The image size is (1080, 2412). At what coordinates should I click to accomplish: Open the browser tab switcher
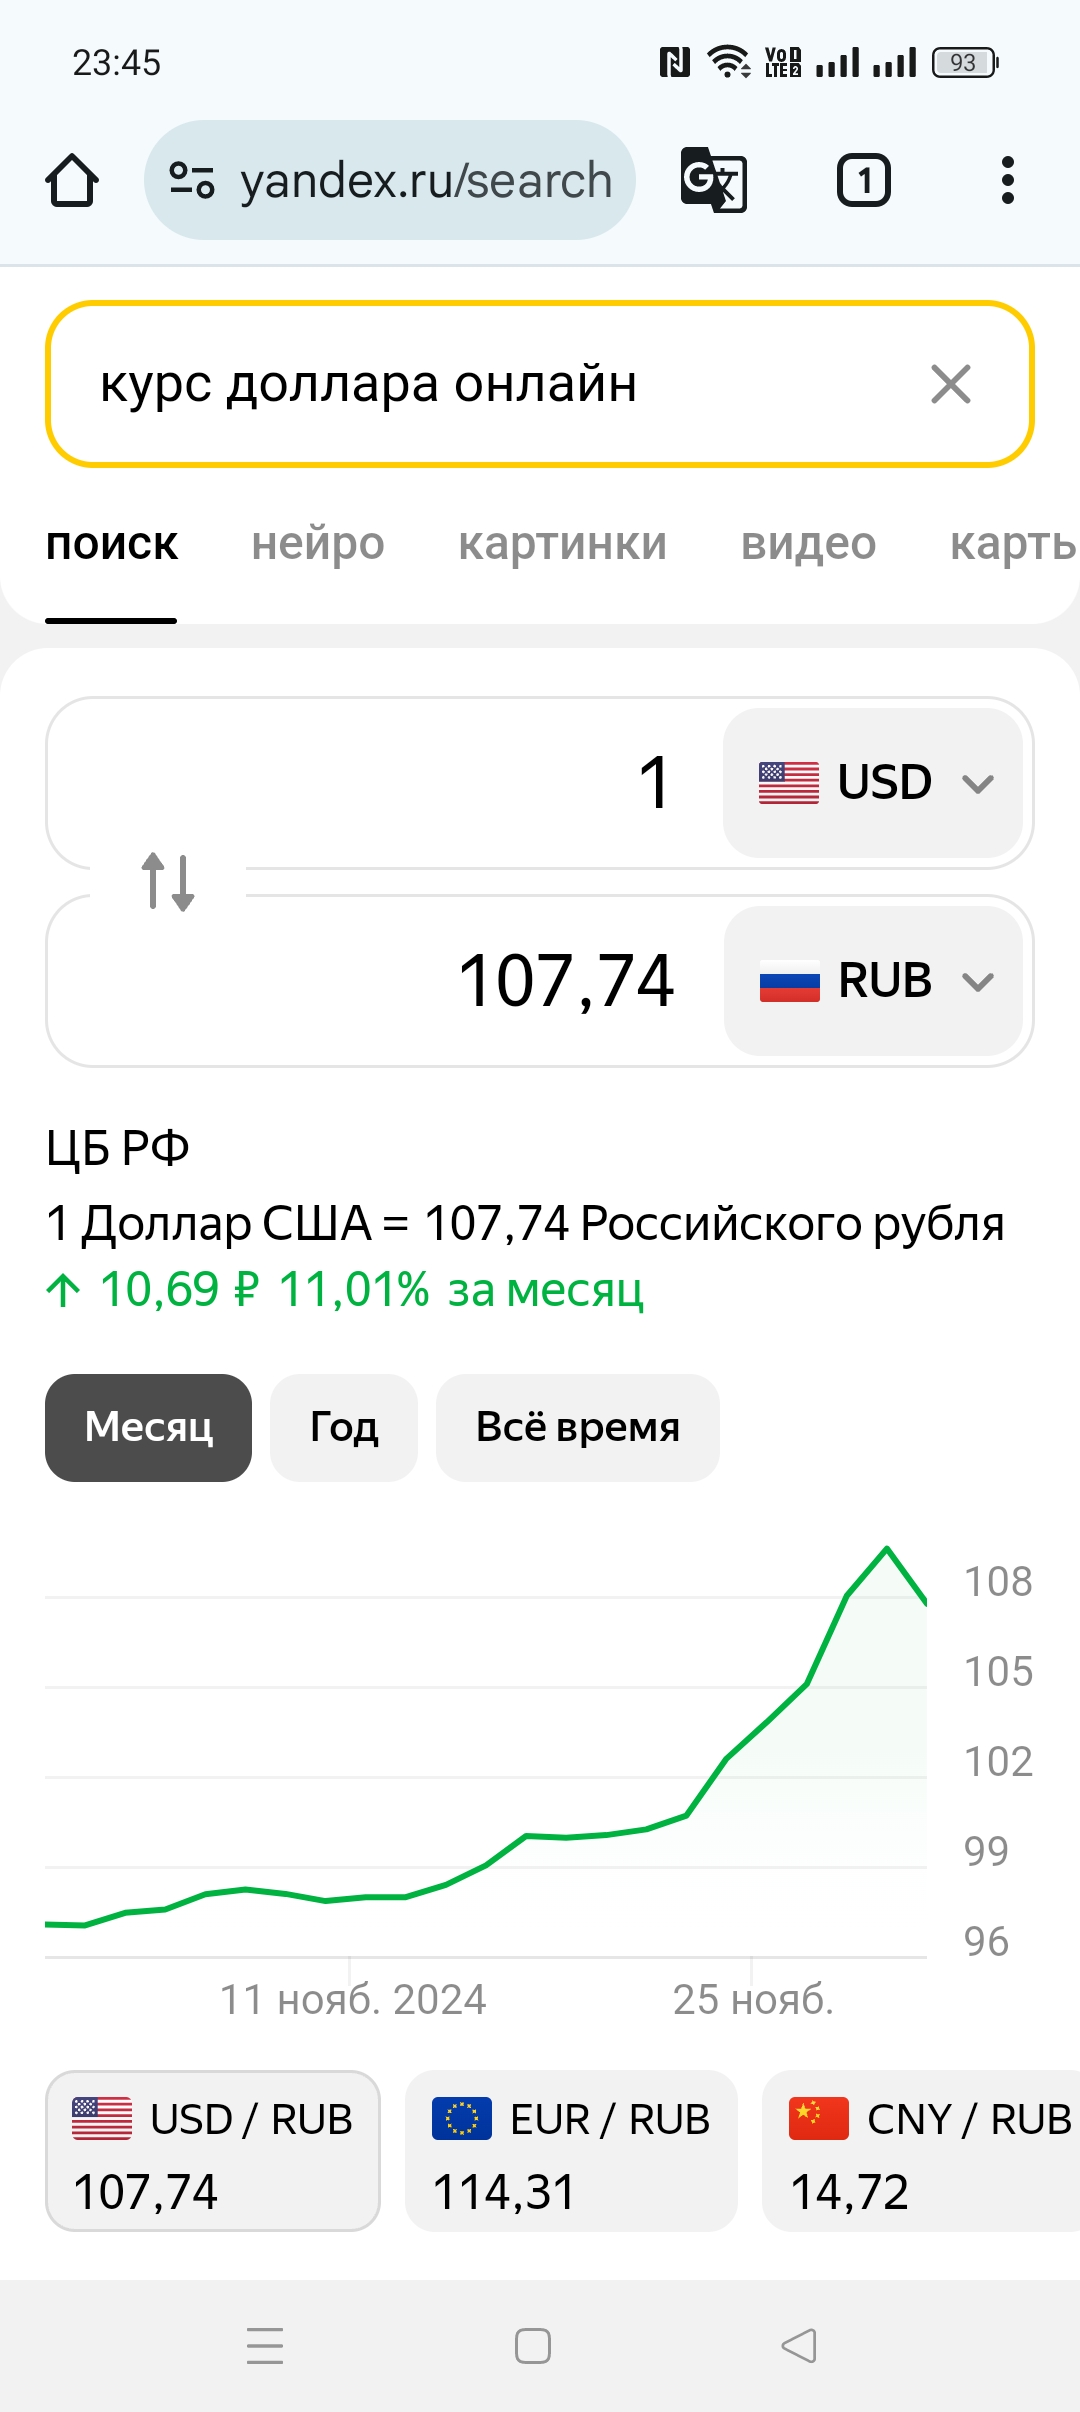pos(863,181)
